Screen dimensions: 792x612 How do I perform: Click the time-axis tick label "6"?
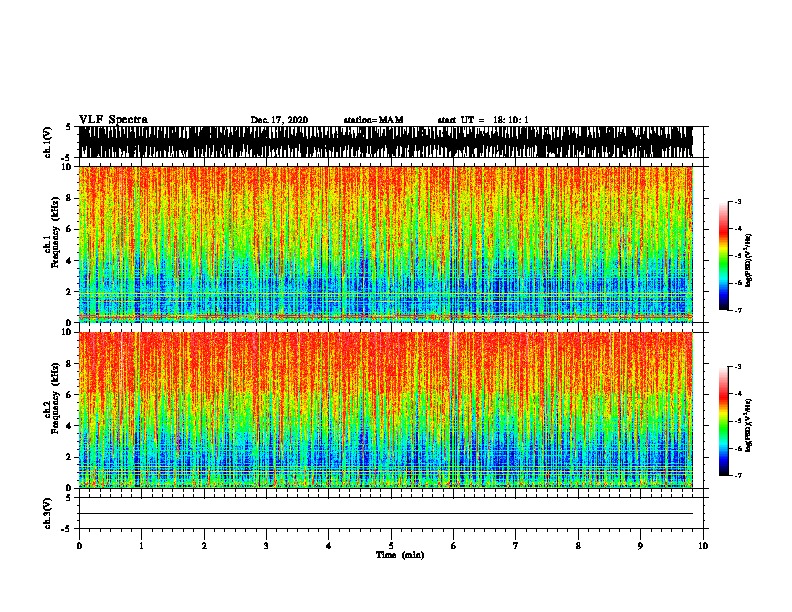click(x=454, y=546)
